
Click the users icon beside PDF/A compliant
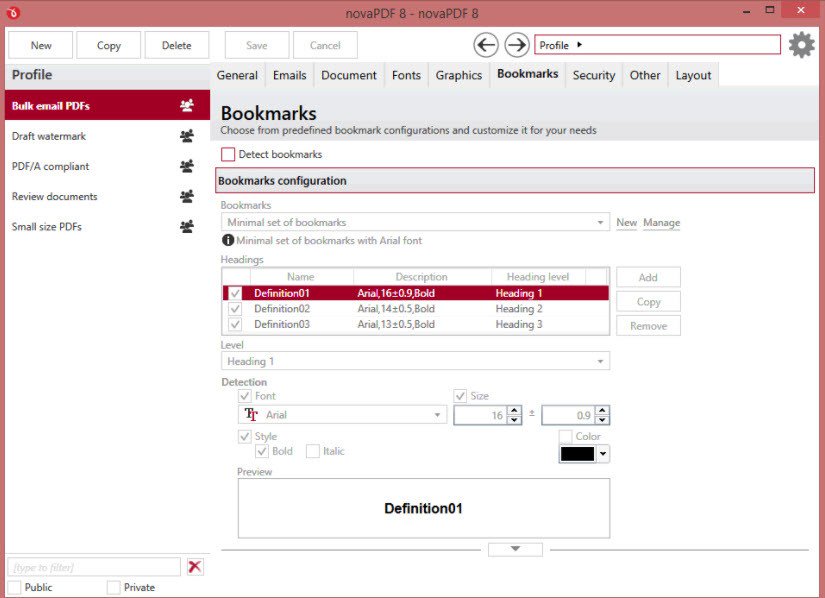click(187, 166)
